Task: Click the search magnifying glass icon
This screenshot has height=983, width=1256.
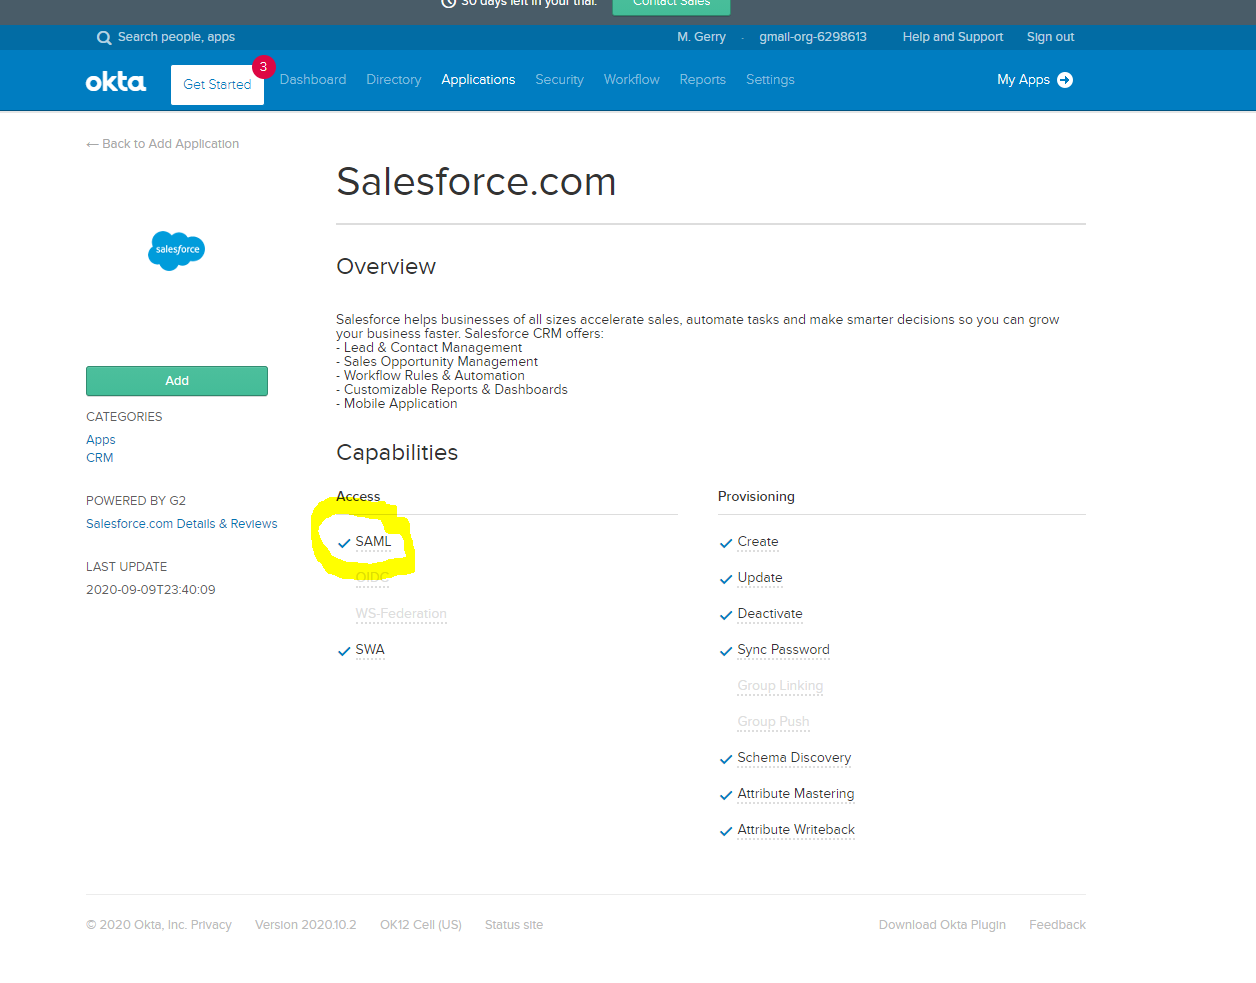Action: (x=104, y=37)
